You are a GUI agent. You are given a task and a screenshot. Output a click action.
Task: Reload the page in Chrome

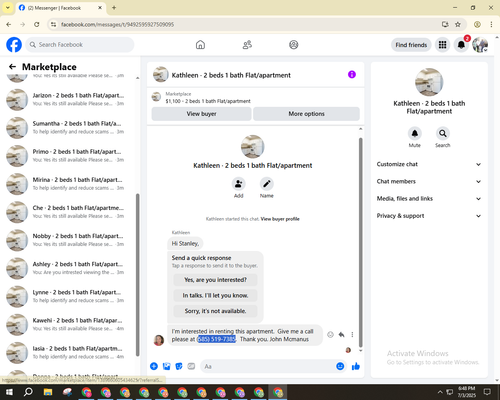(x=37, y=24)
